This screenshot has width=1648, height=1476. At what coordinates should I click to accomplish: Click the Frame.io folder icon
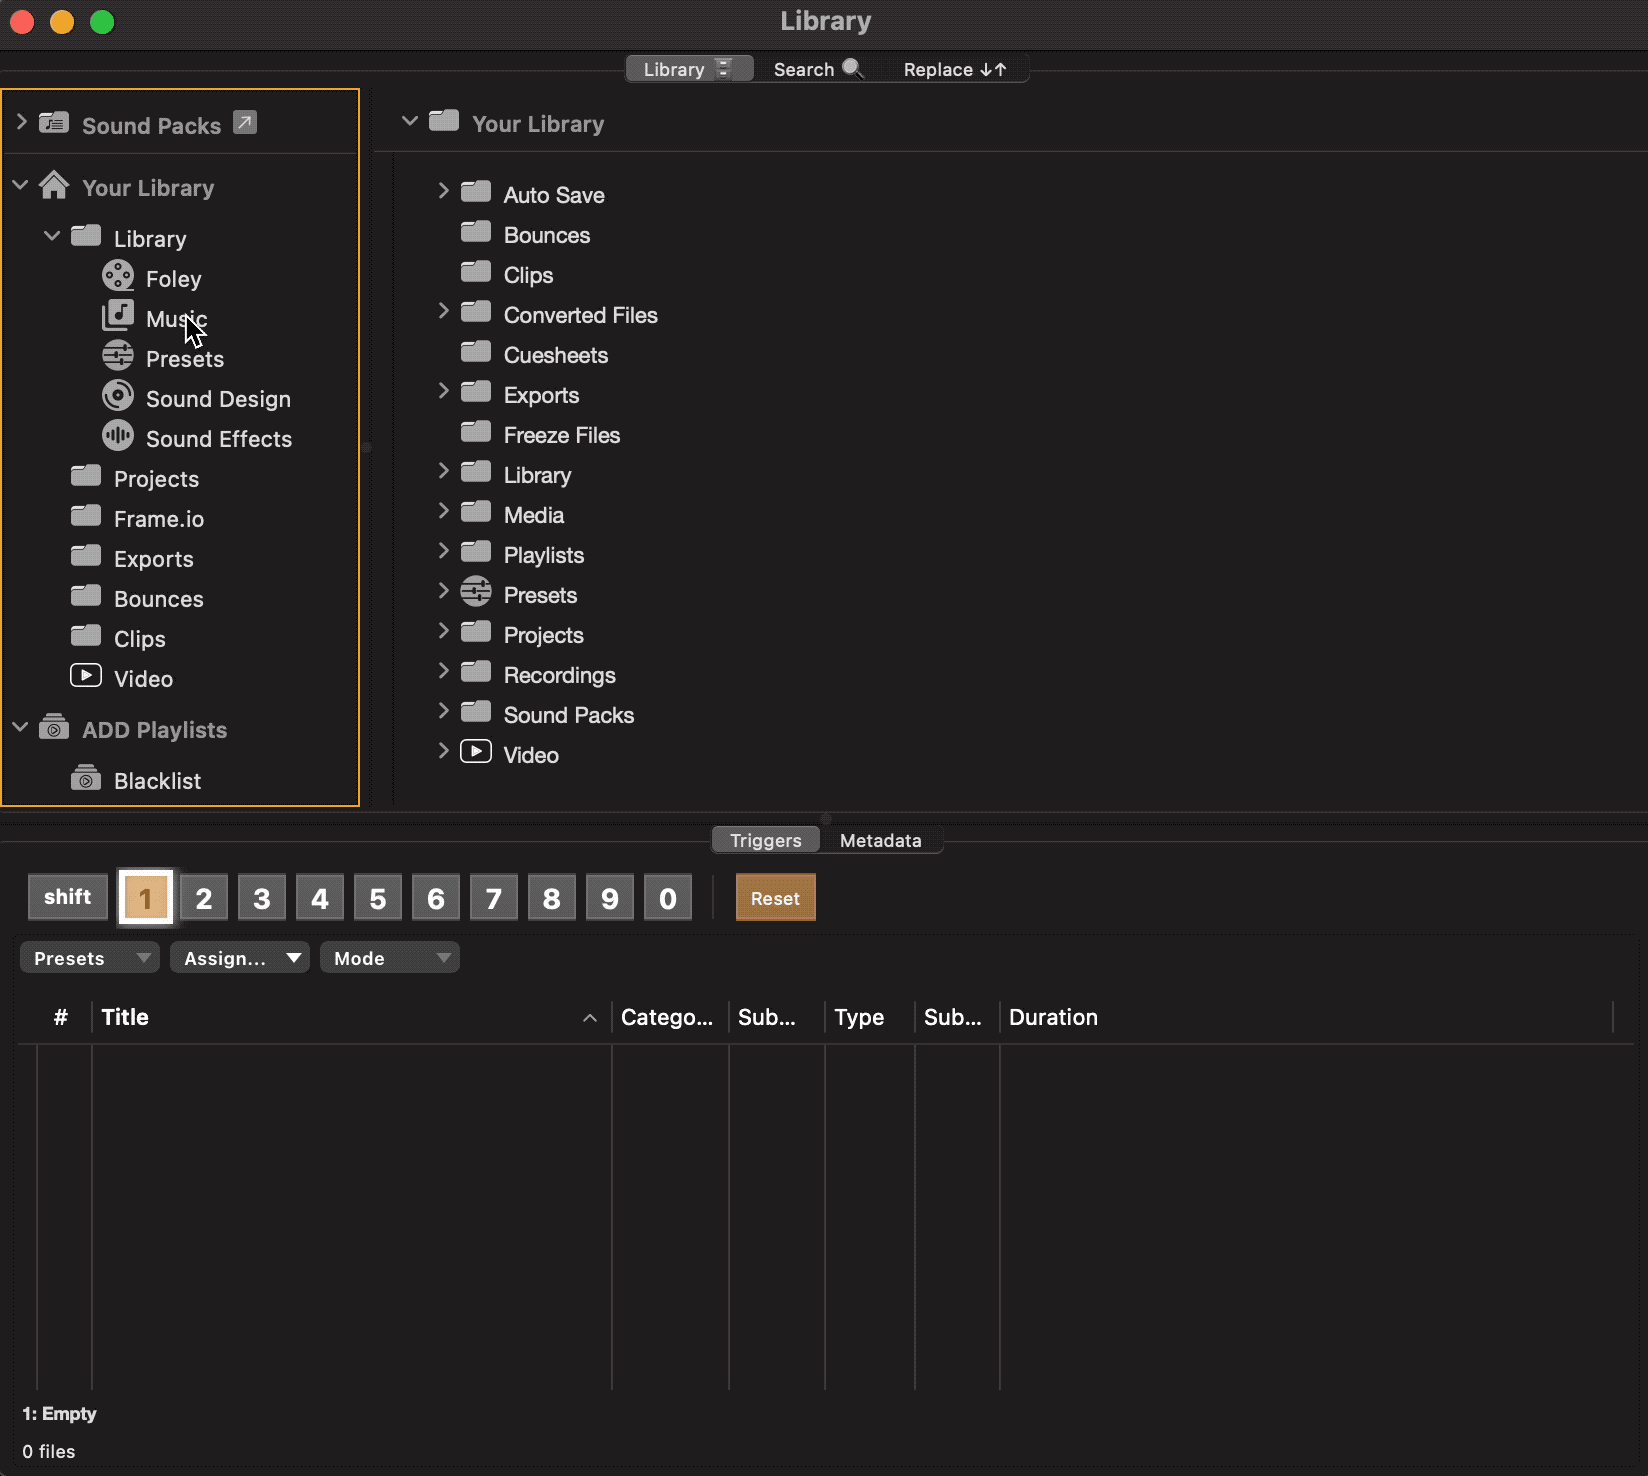(x=86, y=515)
